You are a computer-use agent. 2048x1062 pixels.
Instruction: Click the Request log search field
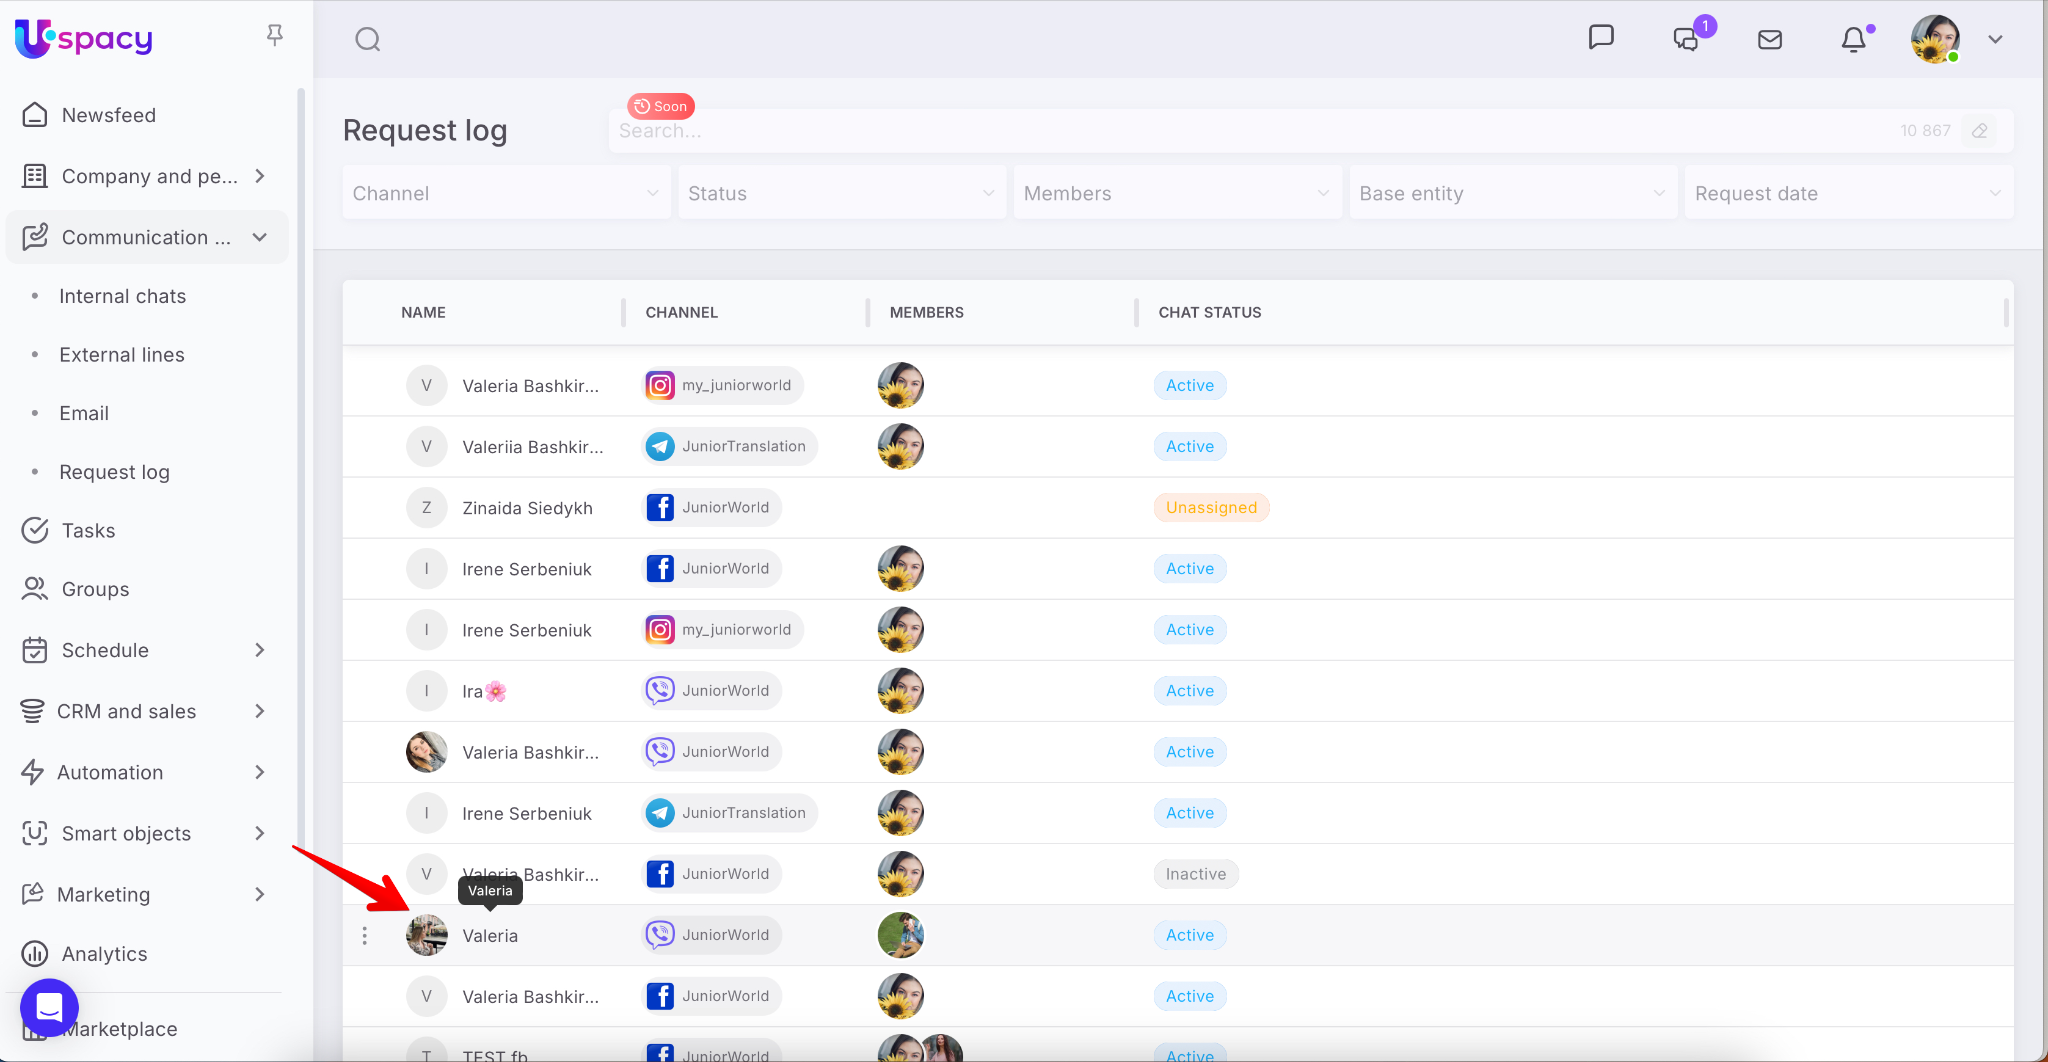1250,131
